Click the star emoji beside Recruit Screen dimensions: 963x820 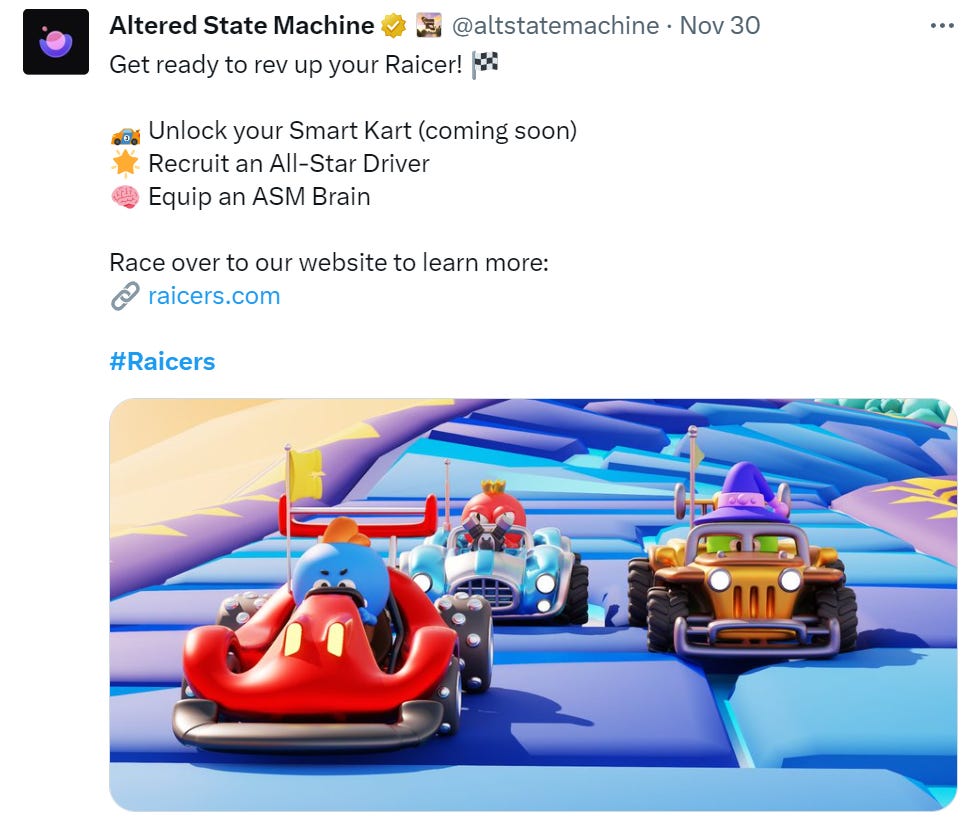(x=125, y=163)
